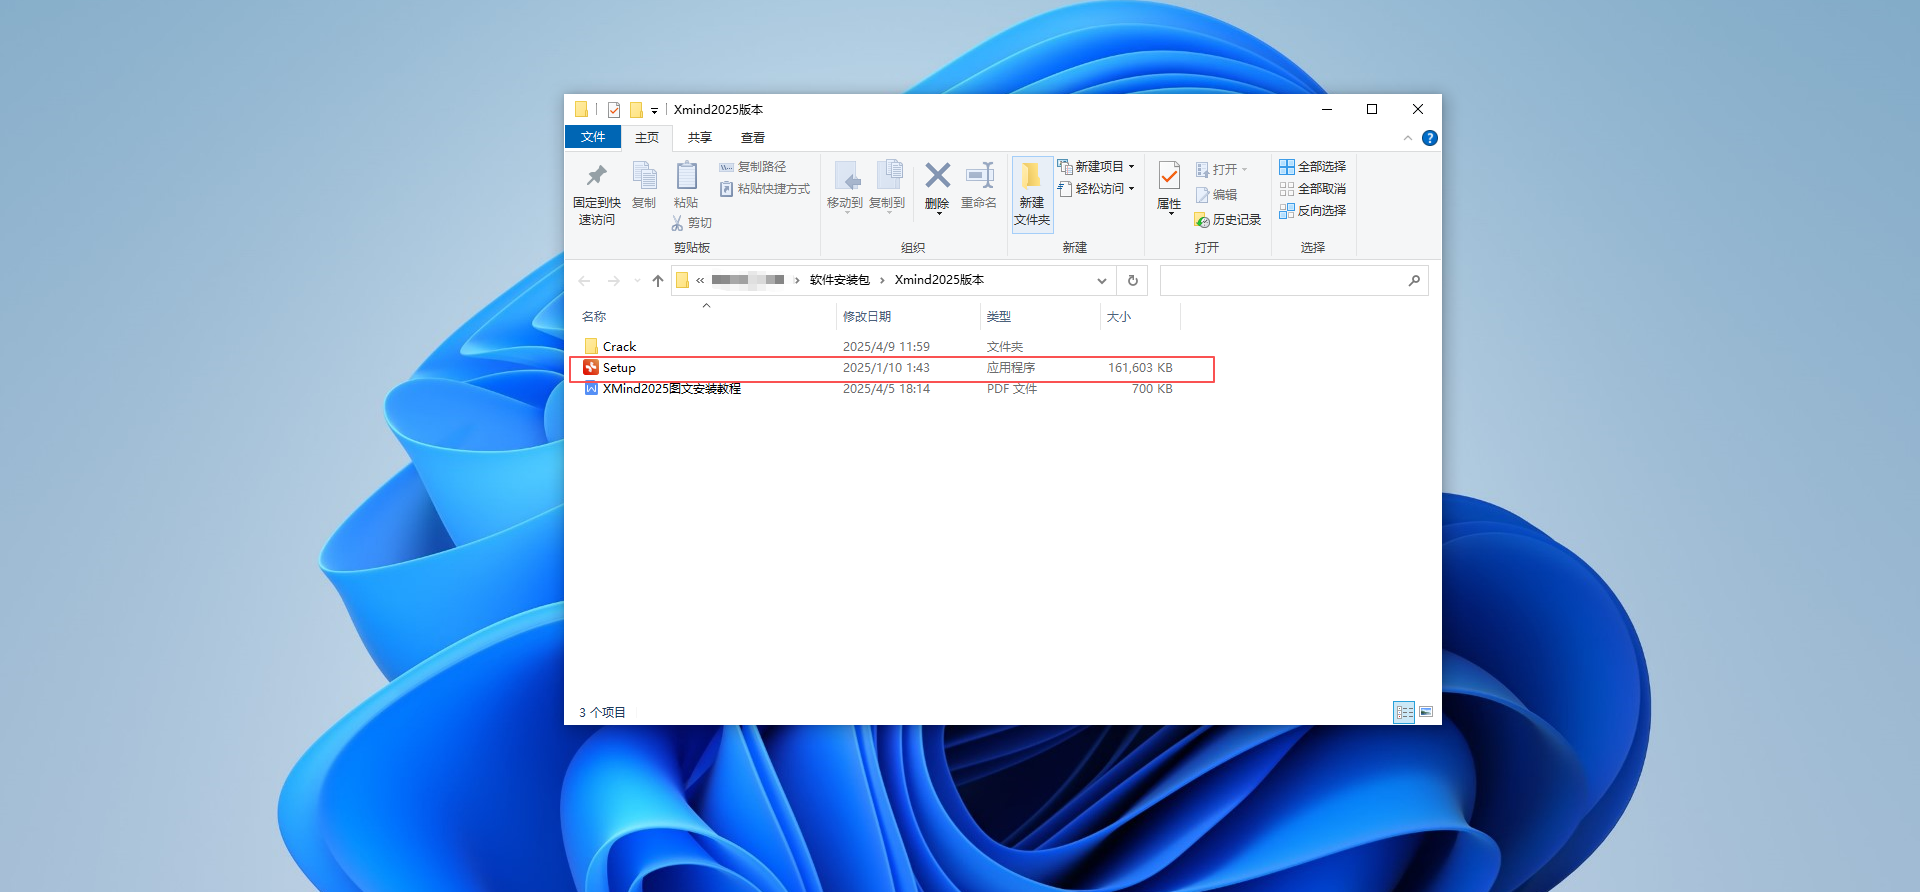1920x892 pixels.
Task: Click the quick access New folder icon in title bar
Action: (x=636, y=110)
